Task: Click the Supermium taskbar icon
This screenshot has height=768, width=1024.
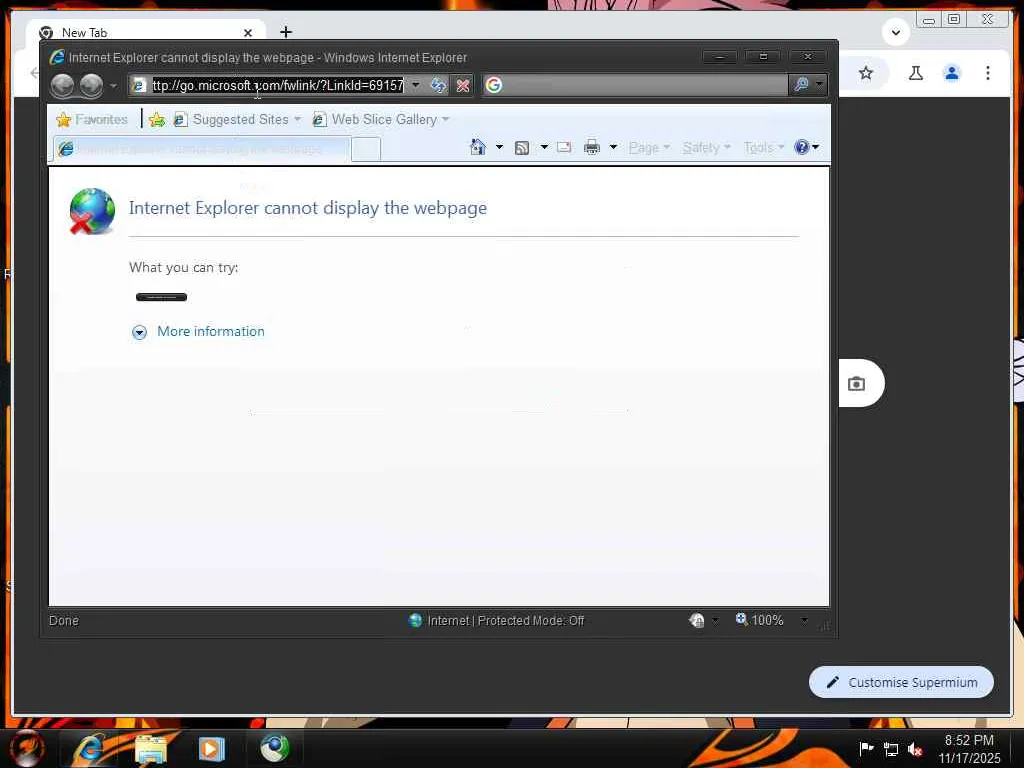Action: (274, 748)
